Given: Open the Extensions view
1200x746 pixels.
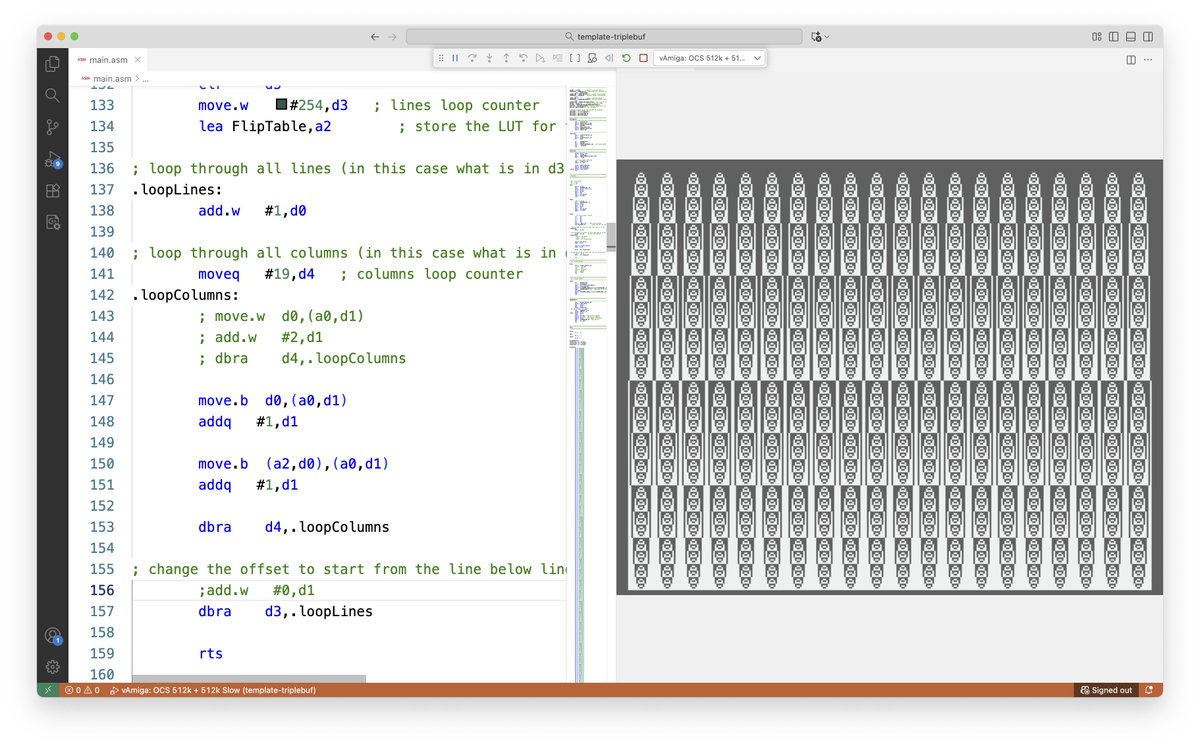Looking at the screenshot, I should 52,191.
